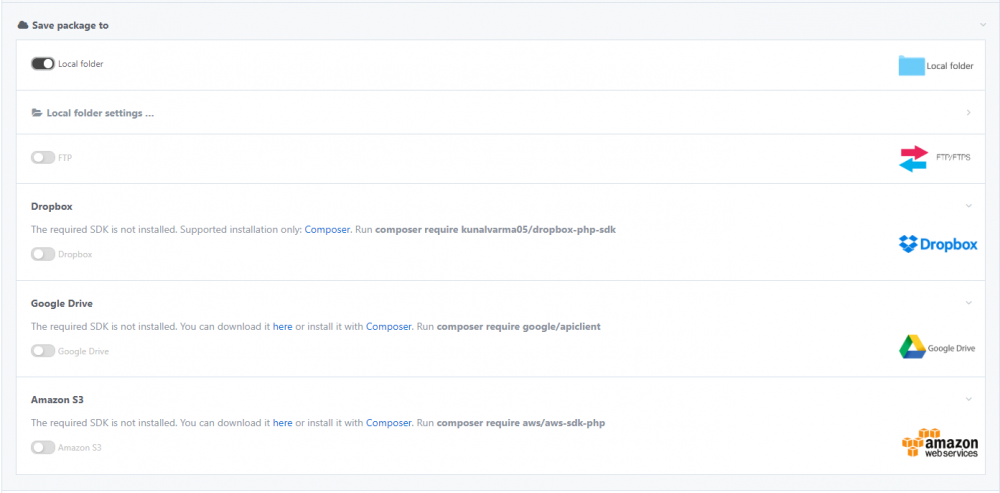1000x493 pixels.
Task: Click the 'here' download link under Google Drive
Action: click(x=282, y=327)
